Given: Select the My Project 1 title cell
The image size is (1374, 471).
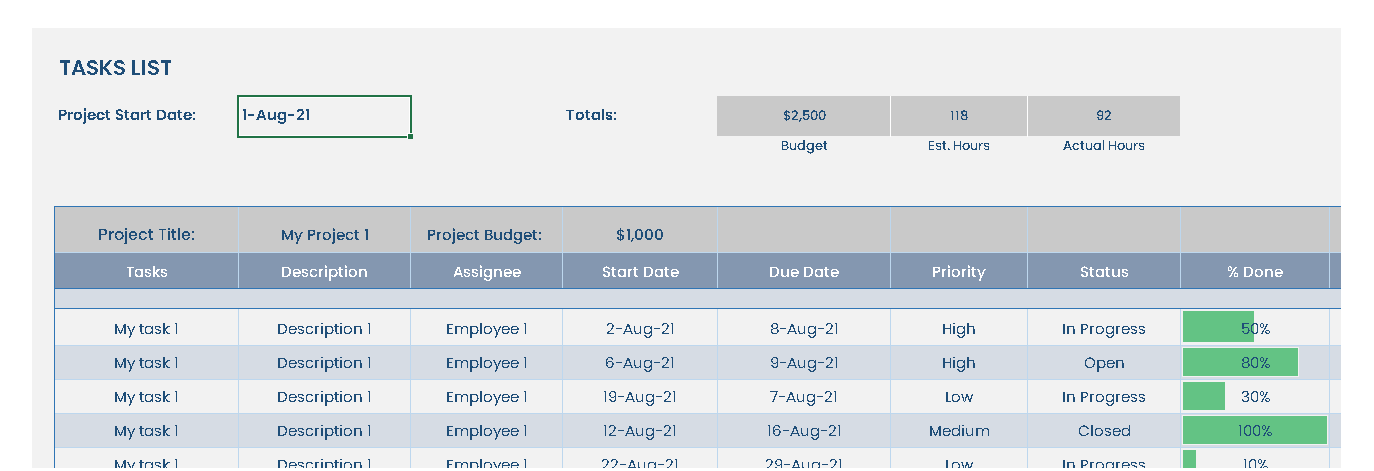Looking at the screenshot, I should [x=324, y=235].
